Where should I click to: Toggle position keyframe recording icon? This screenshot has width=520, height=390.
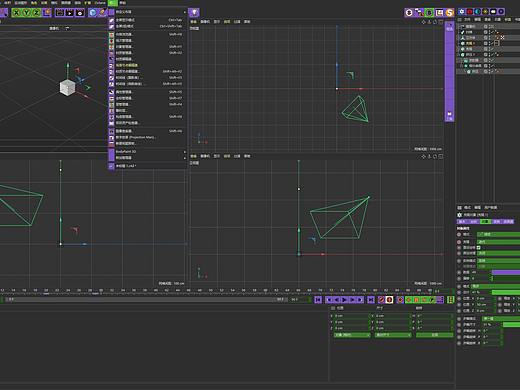coord(409,300)
